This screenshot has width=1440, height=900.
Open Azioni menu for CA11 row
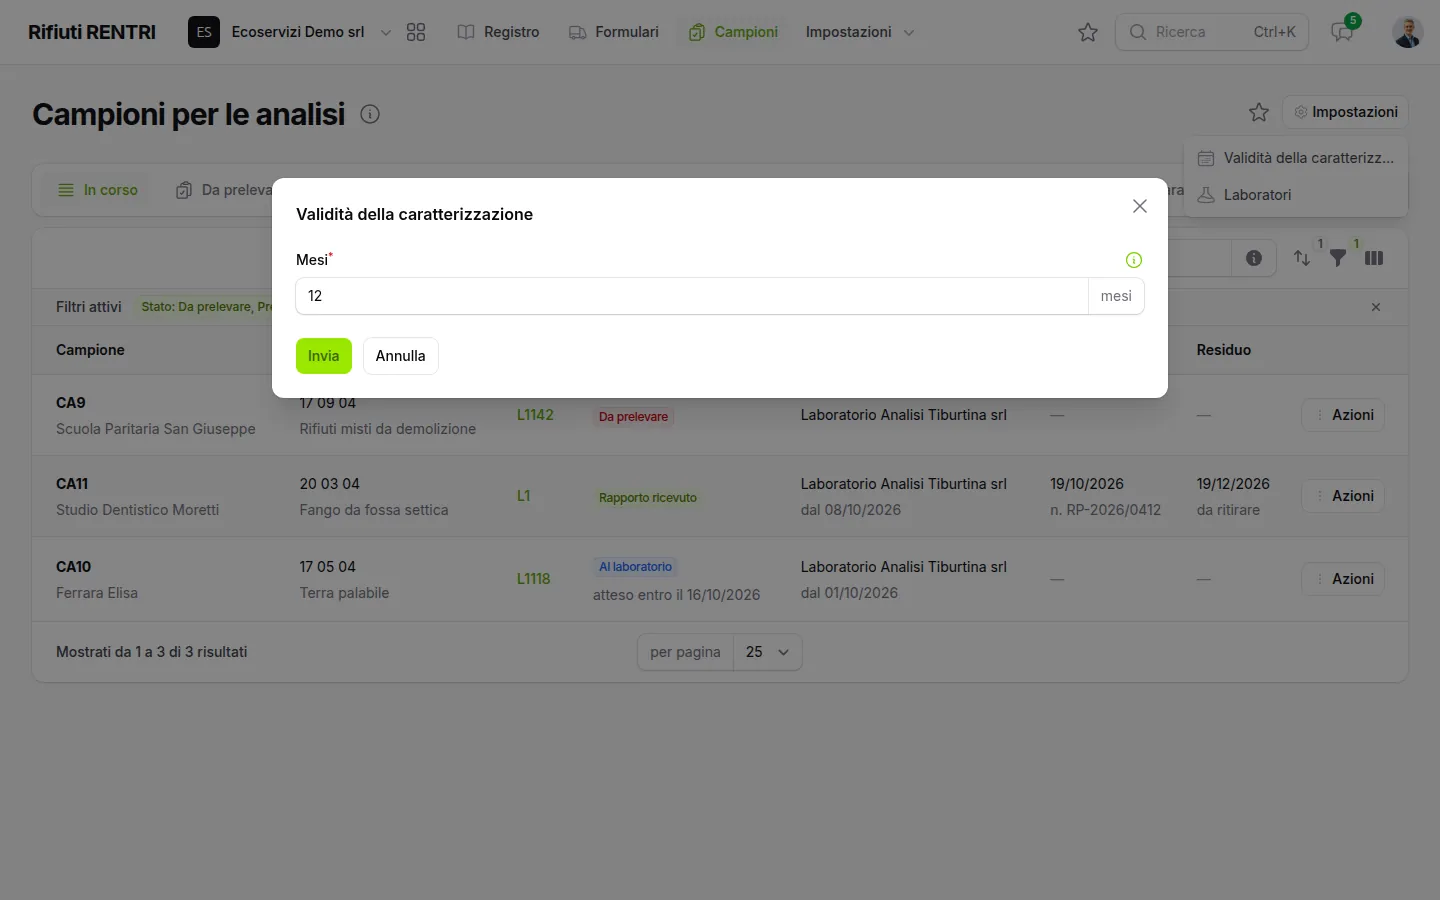coord(1343,496)
